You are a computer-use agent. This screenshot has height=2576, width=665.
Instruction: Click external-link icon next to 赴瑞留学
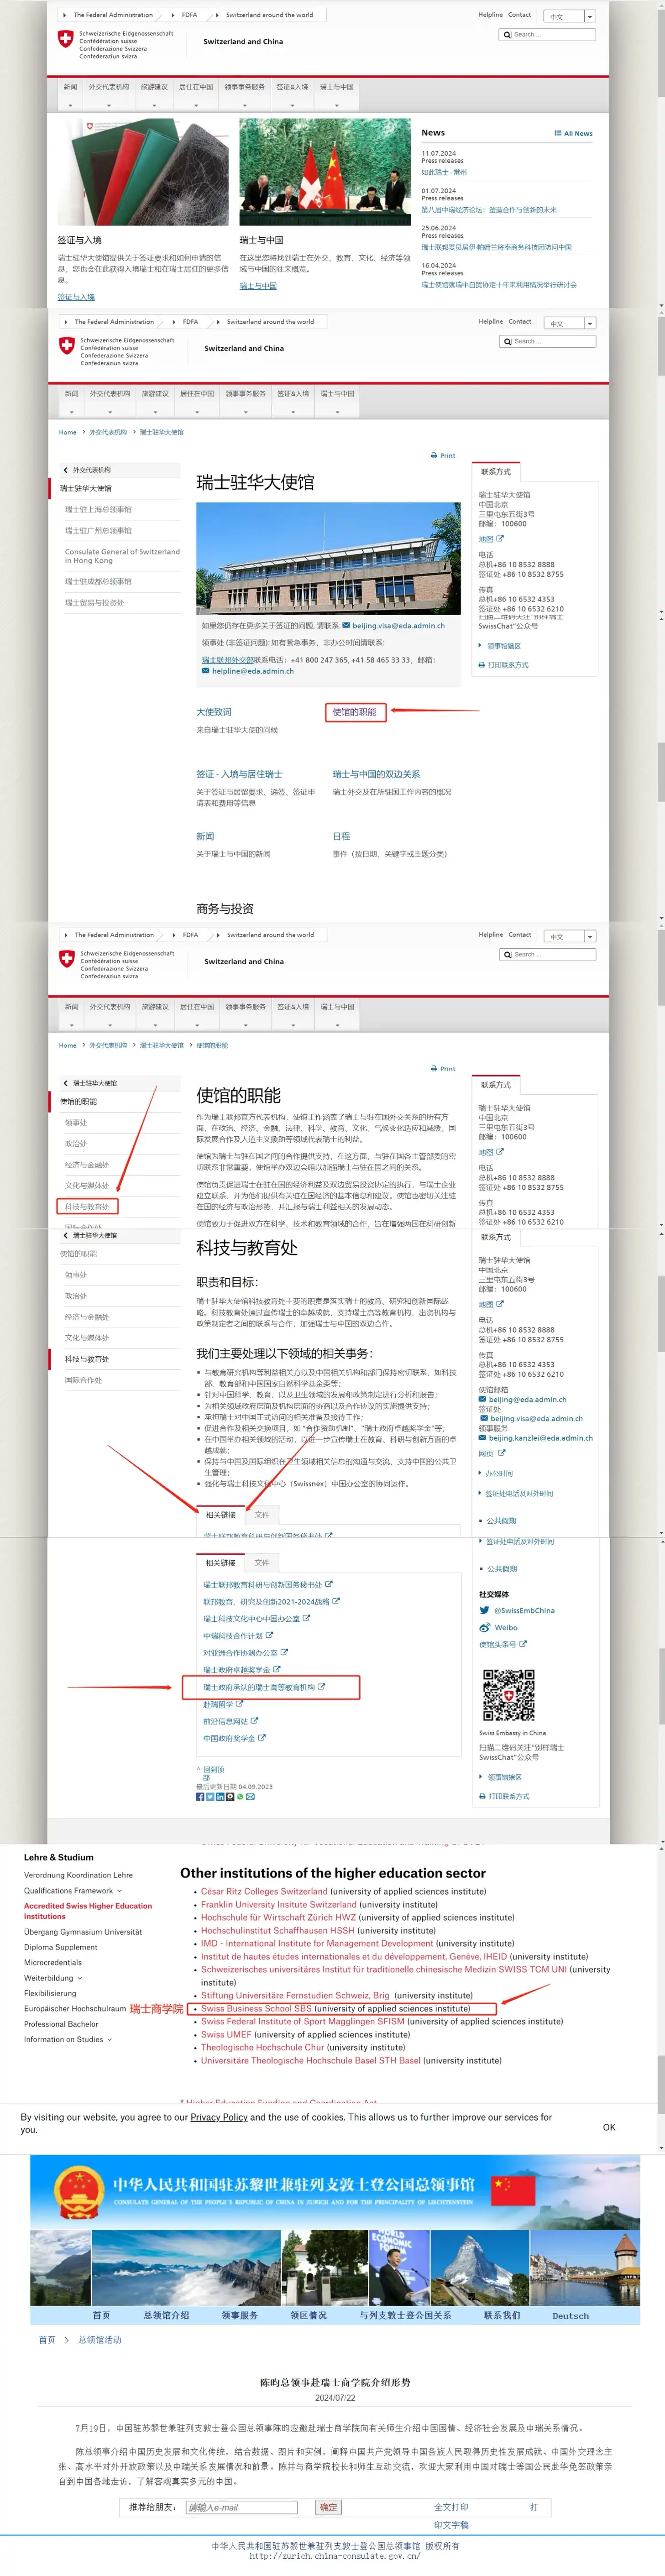pos(240,1703)
